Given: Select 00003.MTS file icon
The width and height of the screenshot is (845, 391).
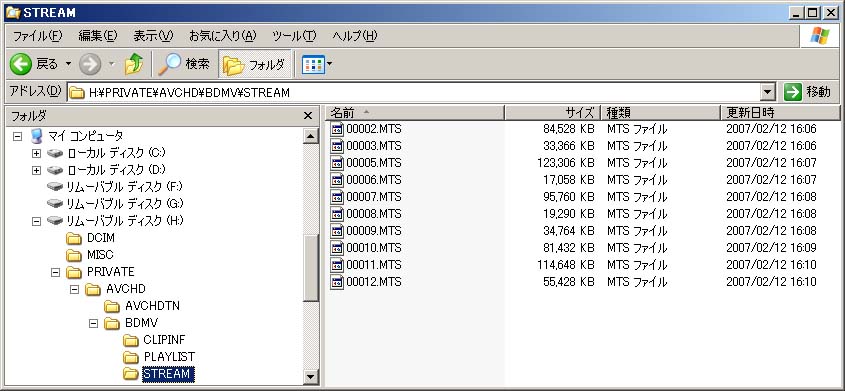Looking at the screenshot, I should click(337, 146).
